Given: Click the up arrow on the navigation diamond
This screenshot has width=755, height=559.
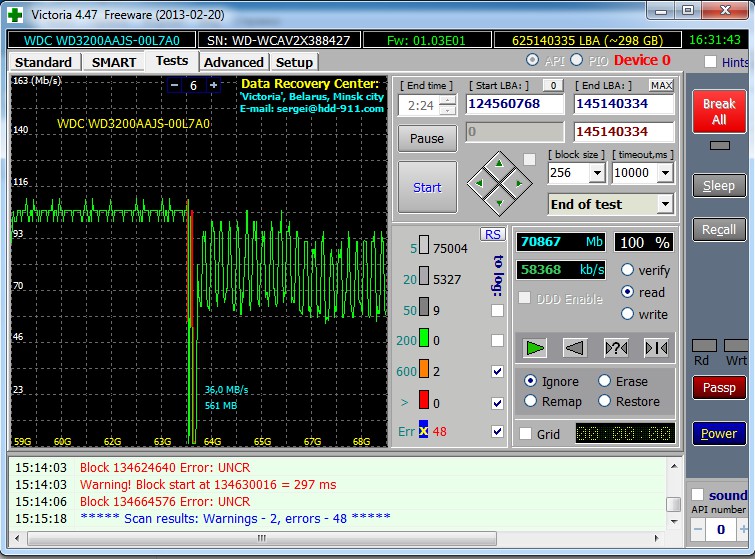Looking at the screenshot, I should 499,163.
